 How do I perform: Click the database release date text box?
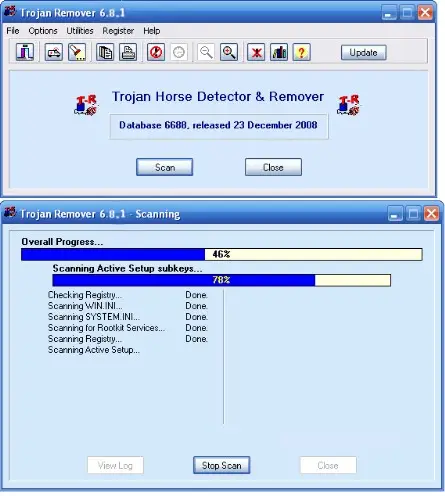[219, 126]
